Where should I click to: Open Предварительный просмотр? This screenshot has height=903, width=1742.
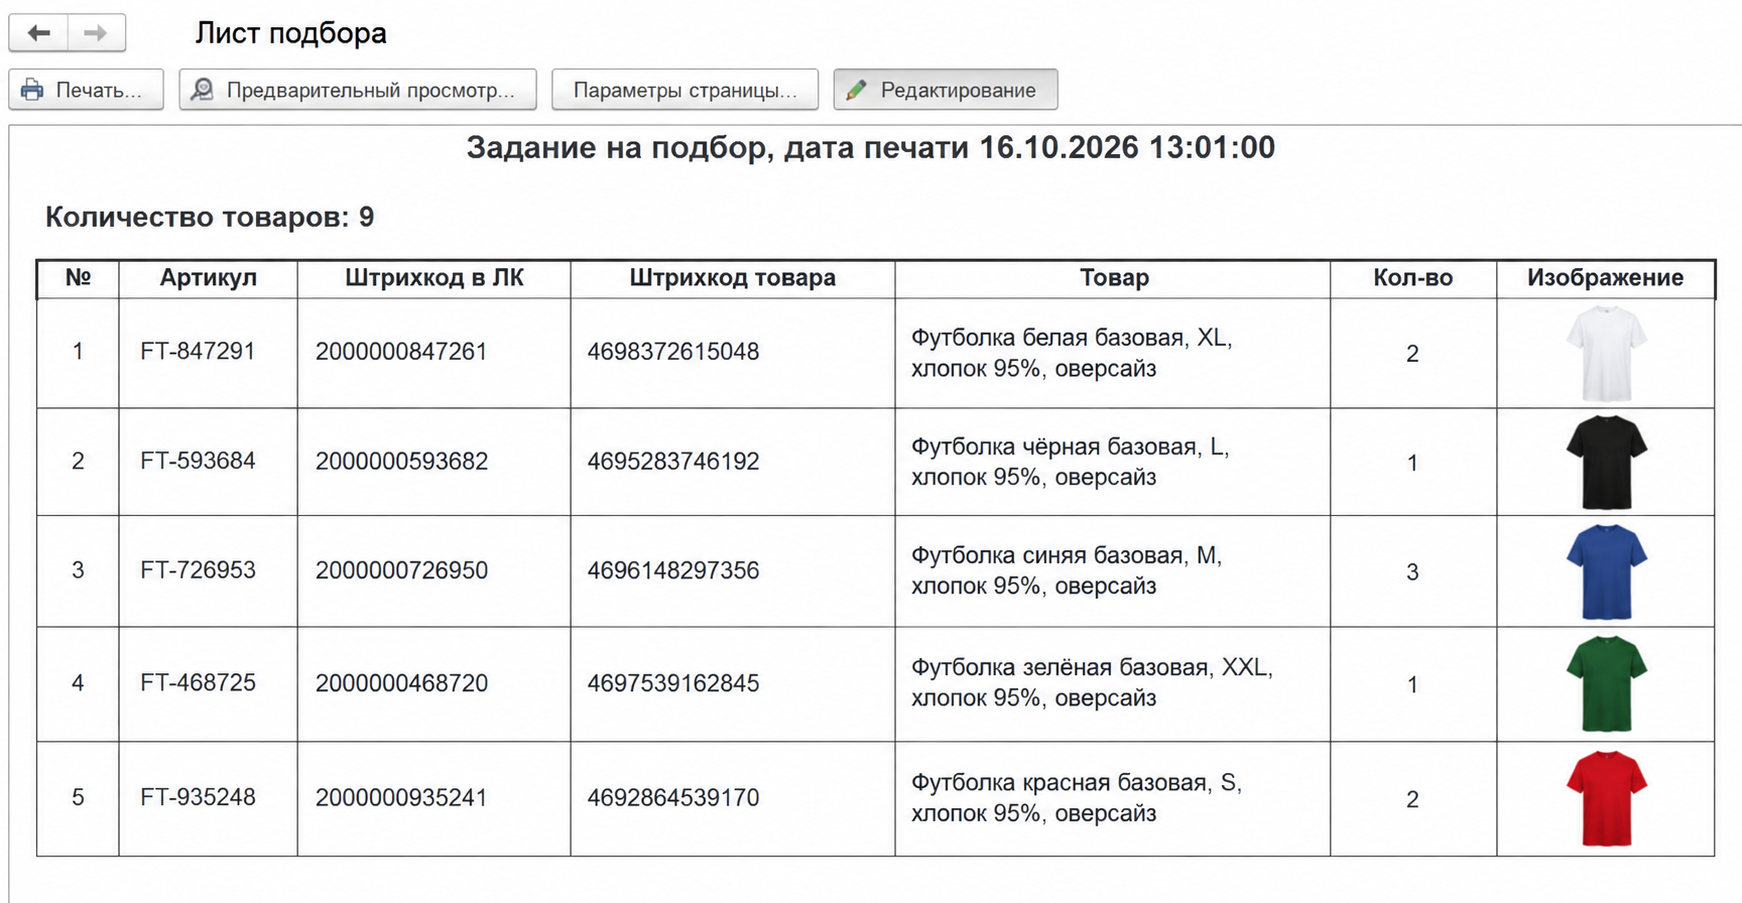click(x=358, y=90)
